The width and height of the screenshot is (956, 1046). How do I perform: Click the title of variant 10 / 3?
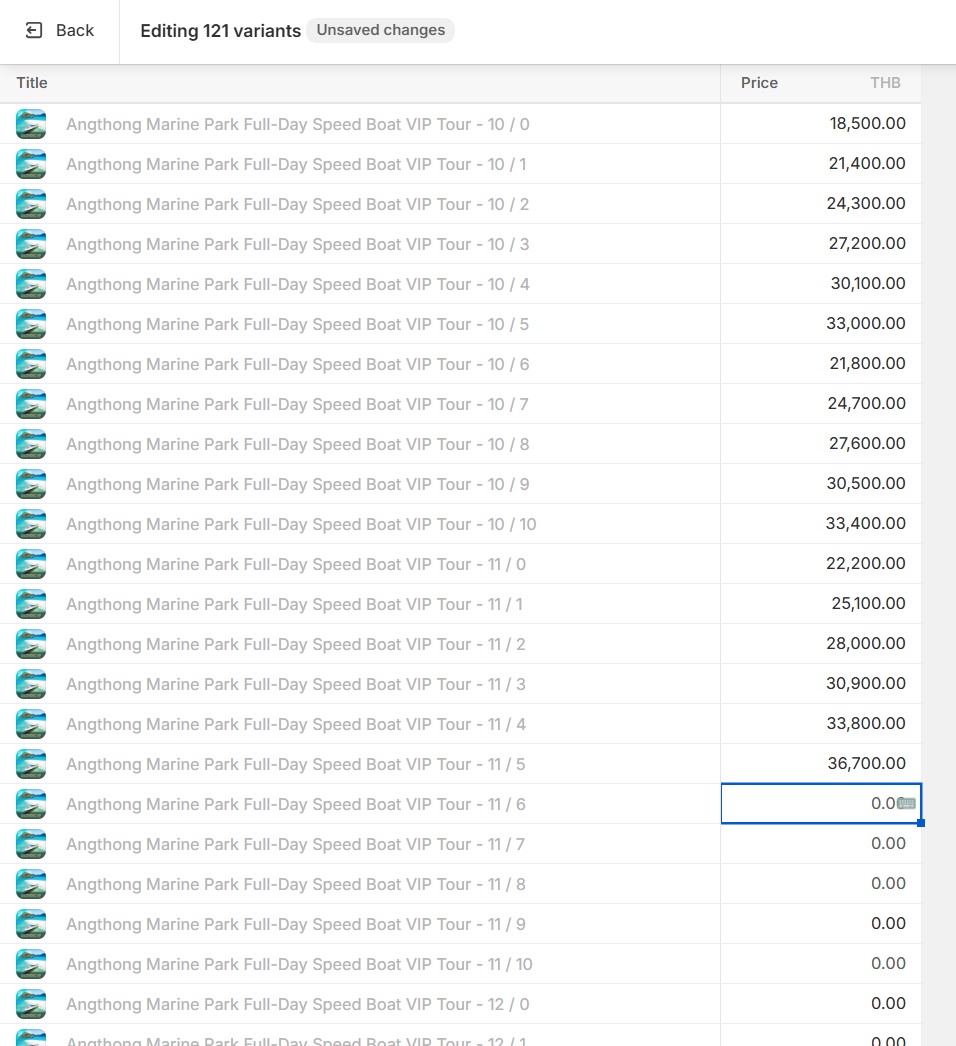point(297,244)
